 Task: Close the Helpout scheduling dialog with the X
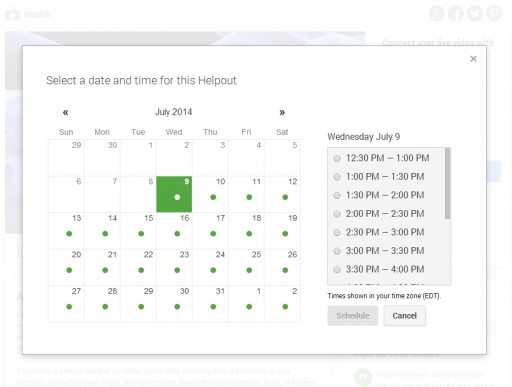point(473,59)
